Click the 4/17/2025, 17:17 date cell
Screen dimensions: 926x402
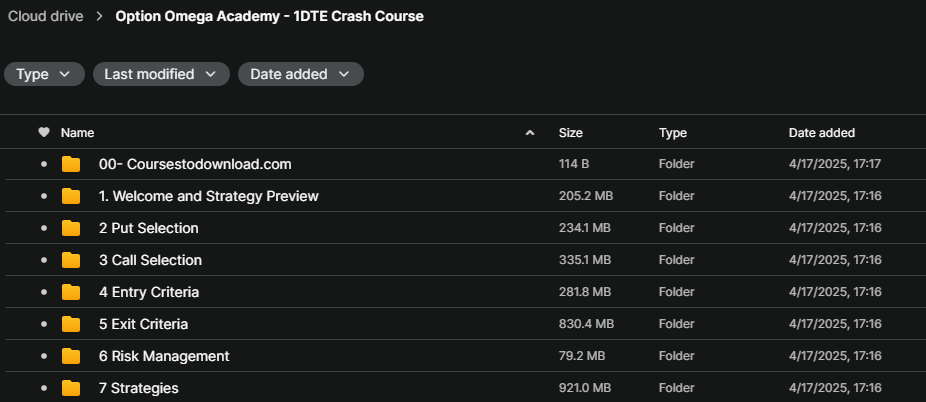pos(835,164)
